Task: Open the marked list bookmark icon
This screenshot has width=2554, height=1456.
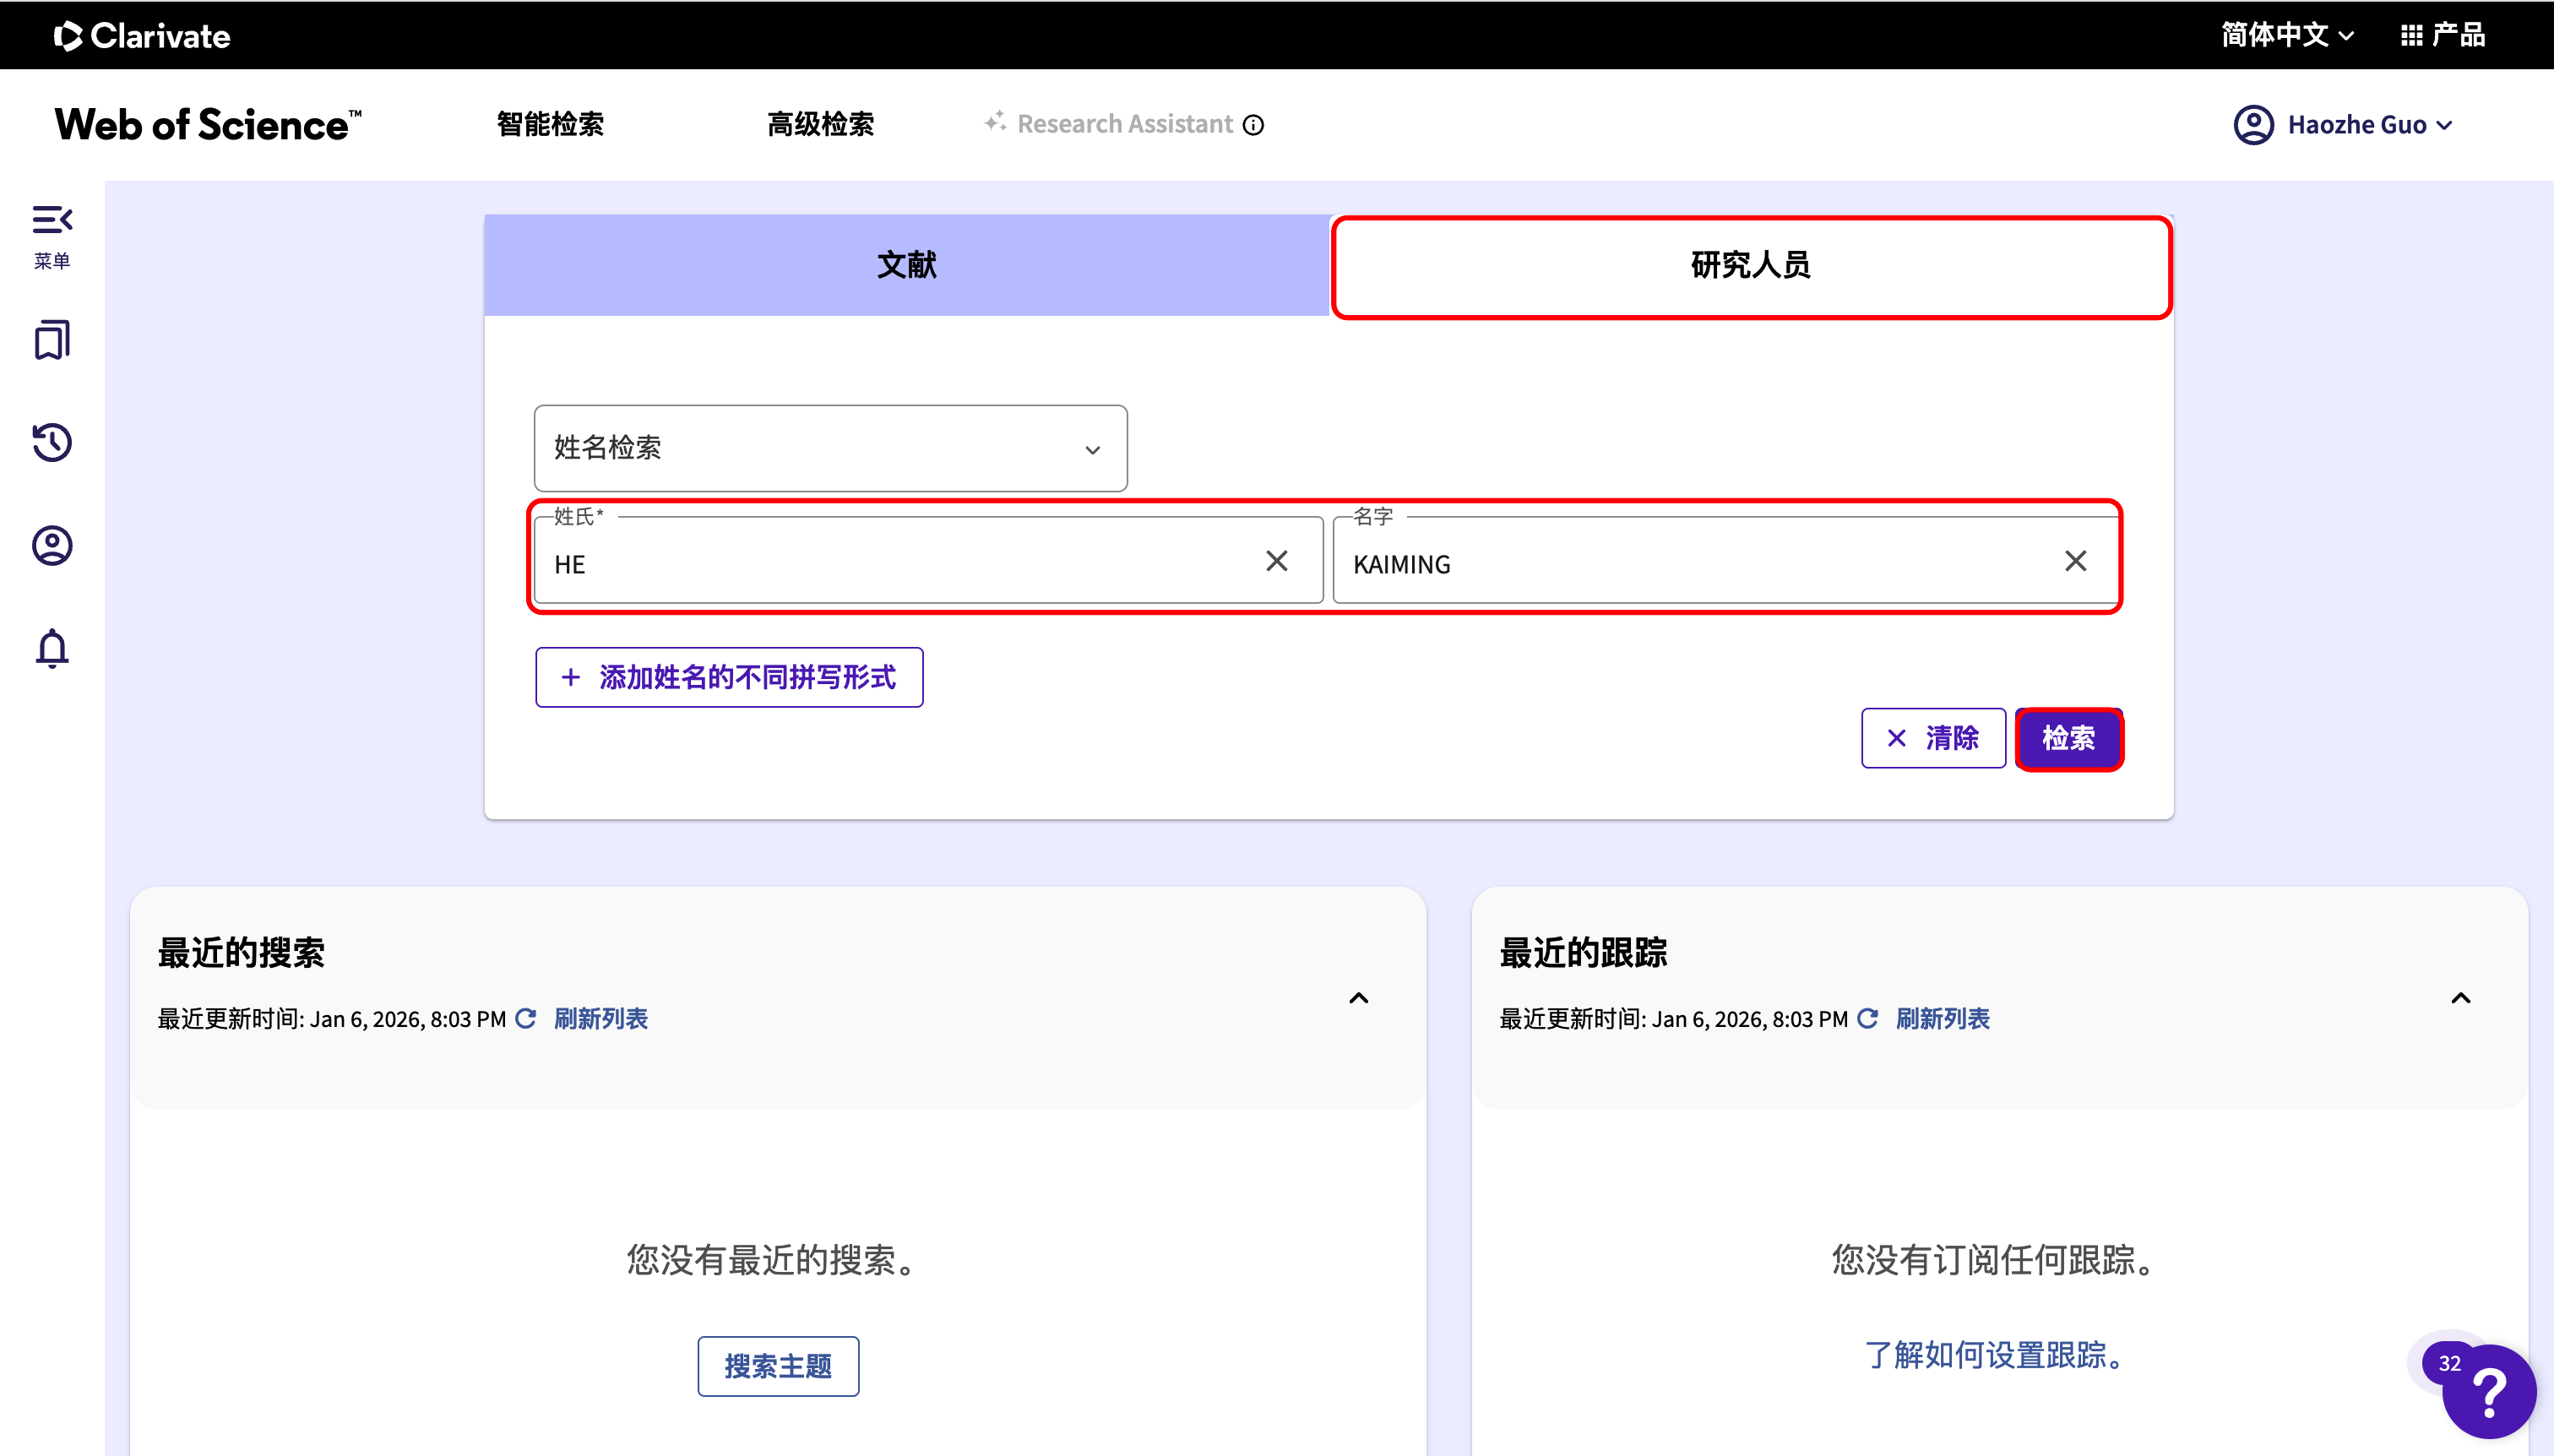Action: [x=52, y=340]
